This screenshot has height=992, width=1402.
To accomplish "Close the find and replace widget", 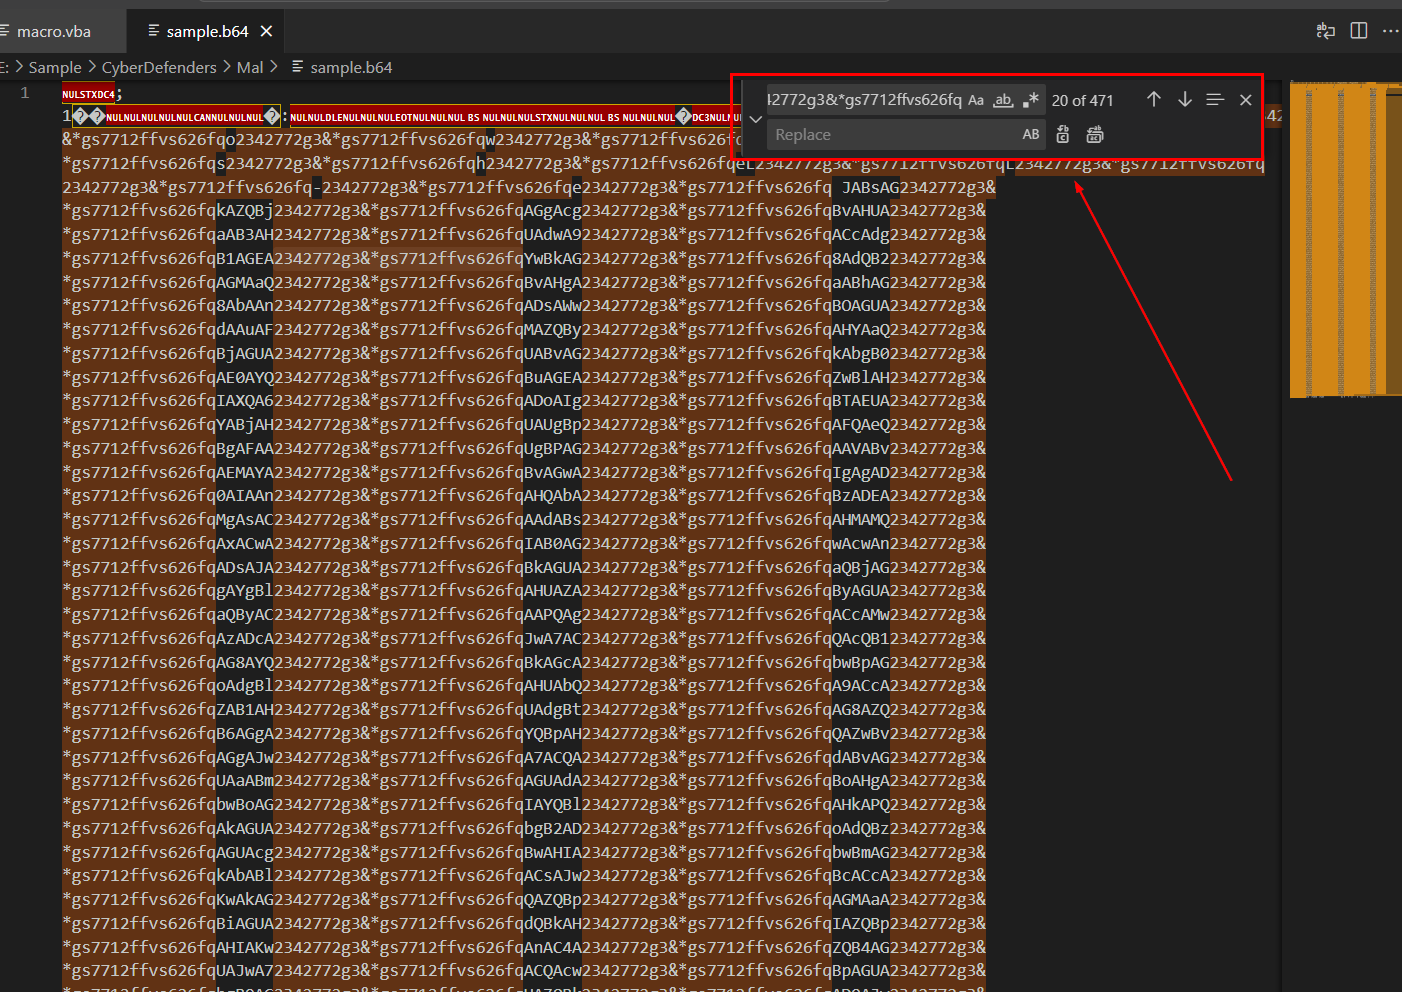I will point(1245,99).
